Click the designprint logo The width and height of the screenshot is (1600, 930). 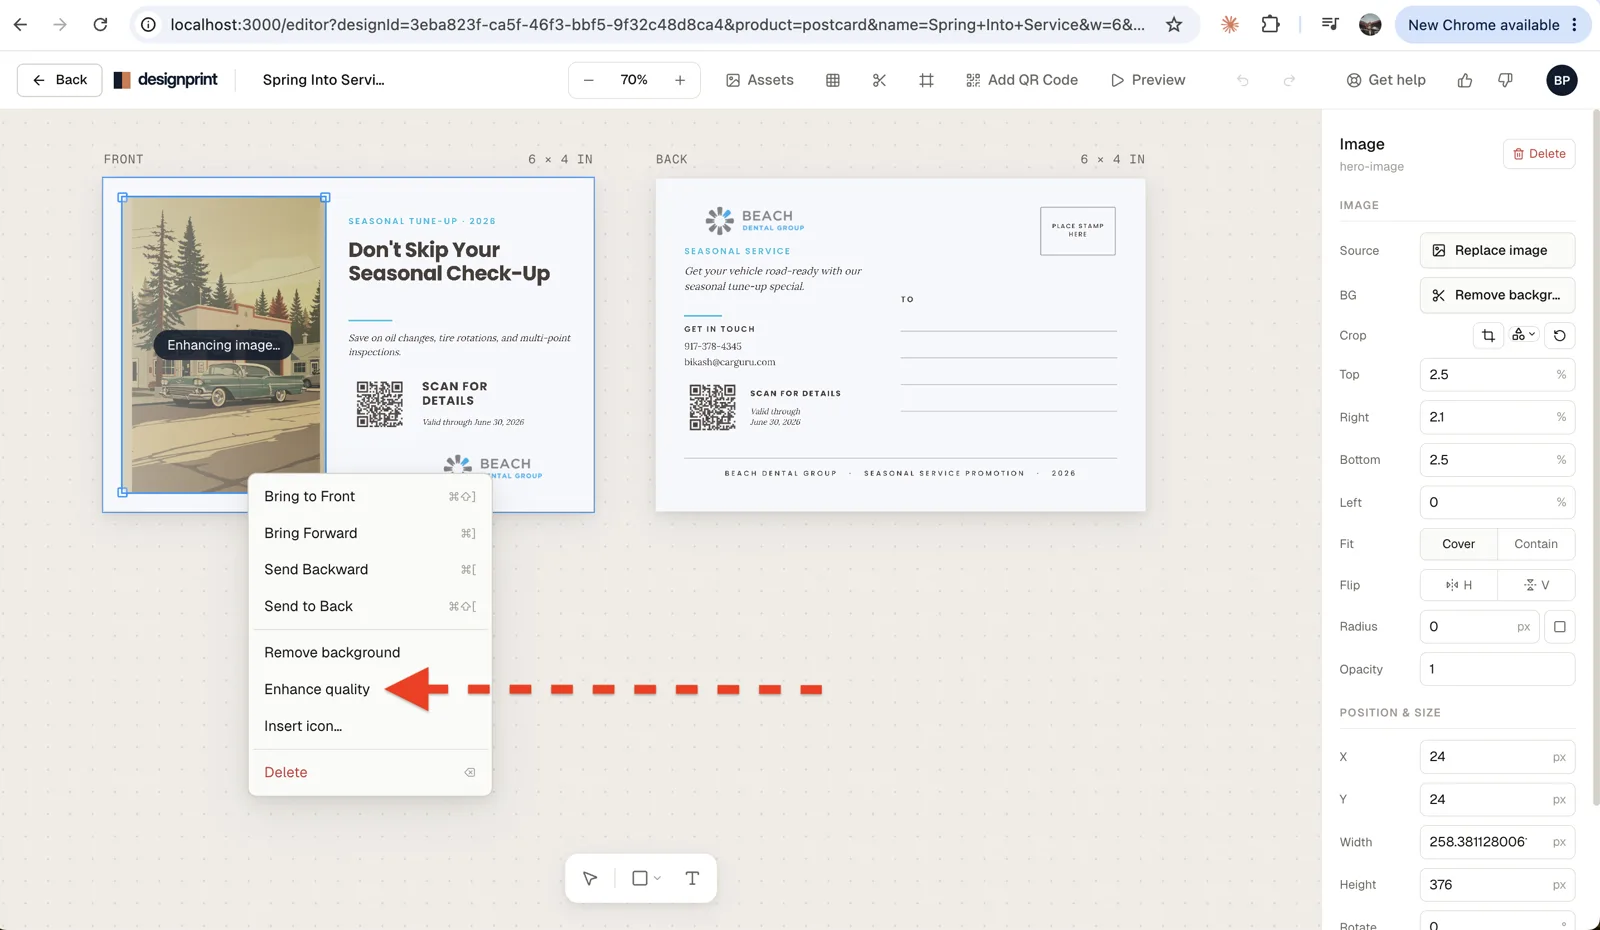coord(166,80)
